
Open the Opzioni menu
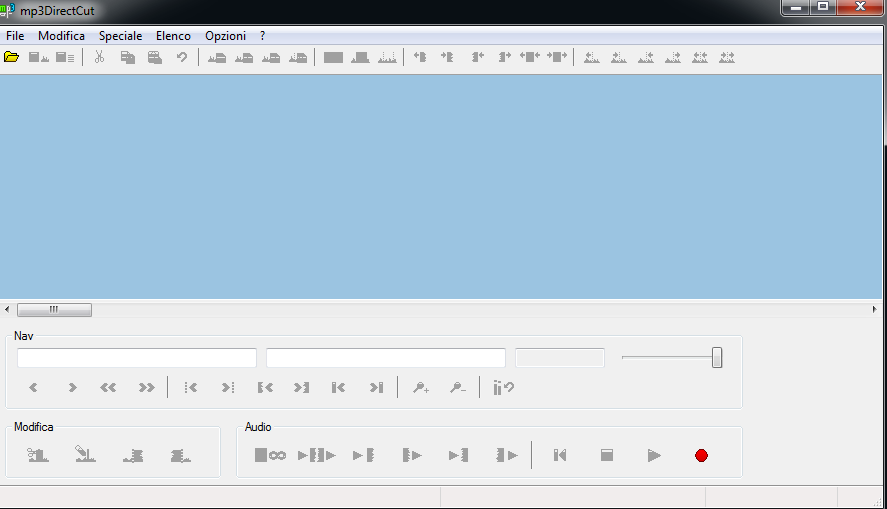(225, 36)
